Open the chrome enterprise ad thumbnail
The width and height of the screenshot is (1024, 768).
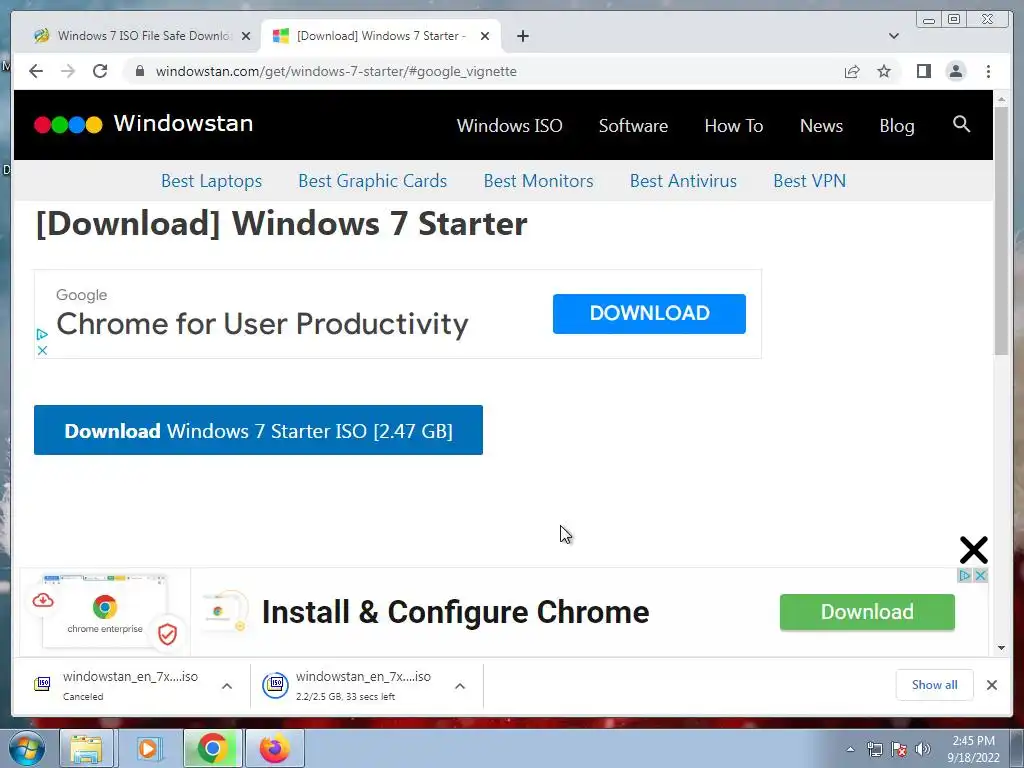tap(104, 611)
